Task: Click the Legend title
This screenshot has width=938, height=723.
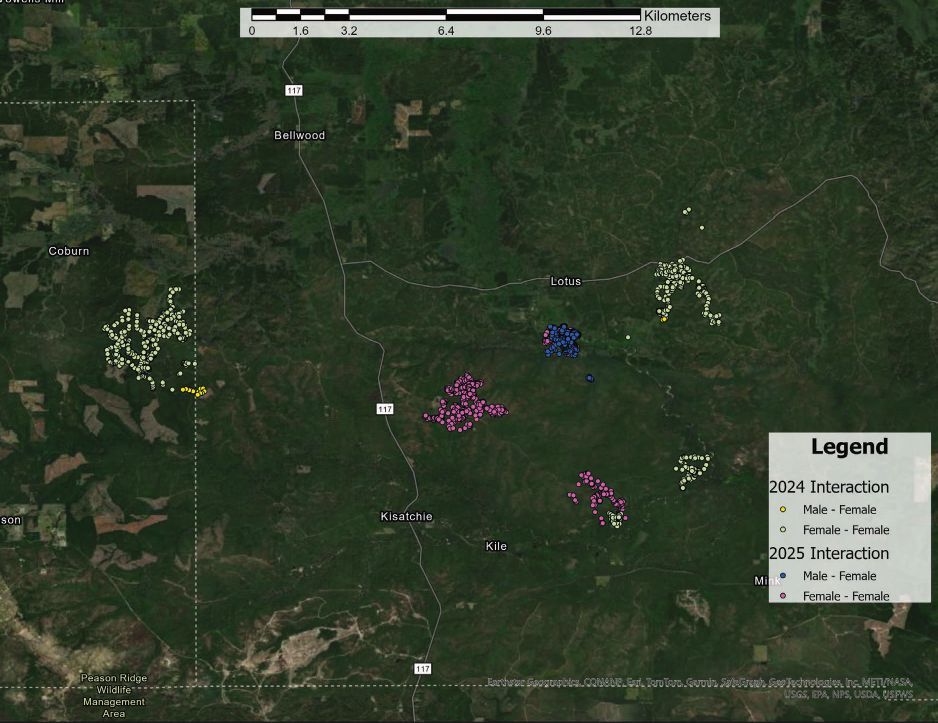Action: point(849,447)
